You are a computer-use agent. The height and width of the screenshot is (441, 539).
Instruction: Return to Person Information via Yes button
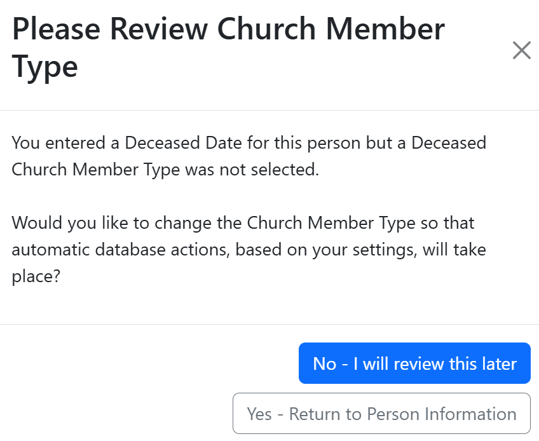pyautogui.click(x=382, y=413)
